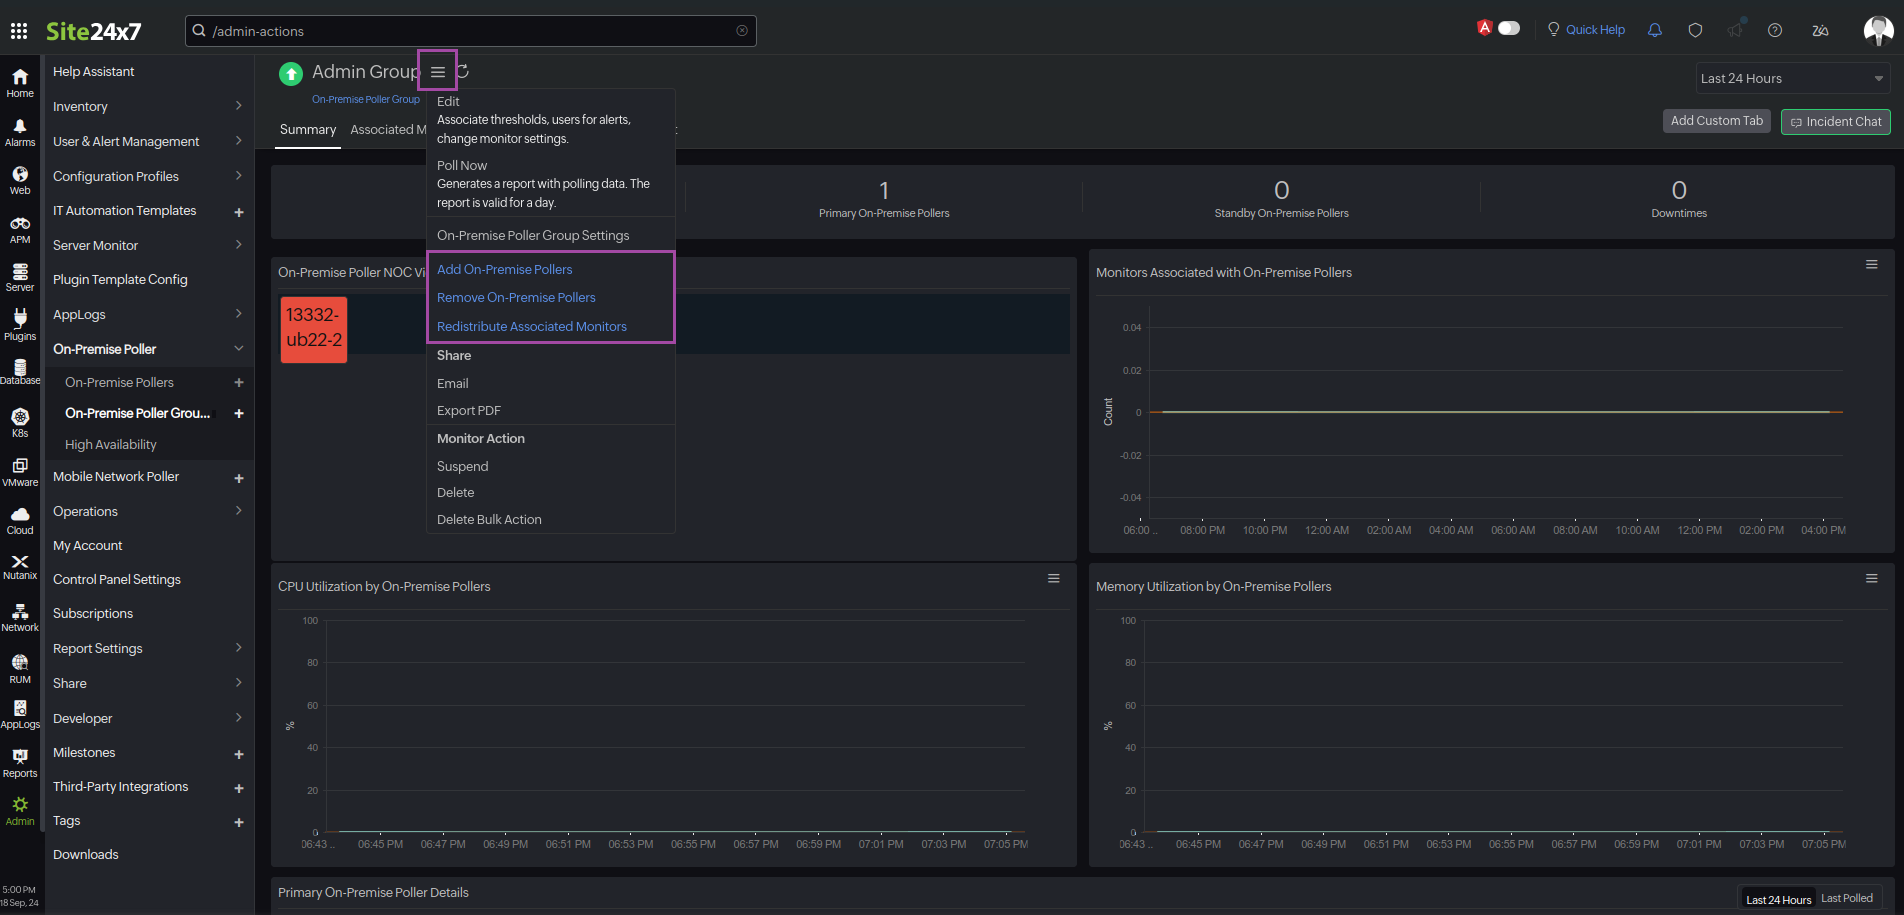Image resolution: width=1904 pixels, height=915 pixels.
Task: Open the Alarms section from the left rail
Action: pyautogui.click(x=19, y=128)
